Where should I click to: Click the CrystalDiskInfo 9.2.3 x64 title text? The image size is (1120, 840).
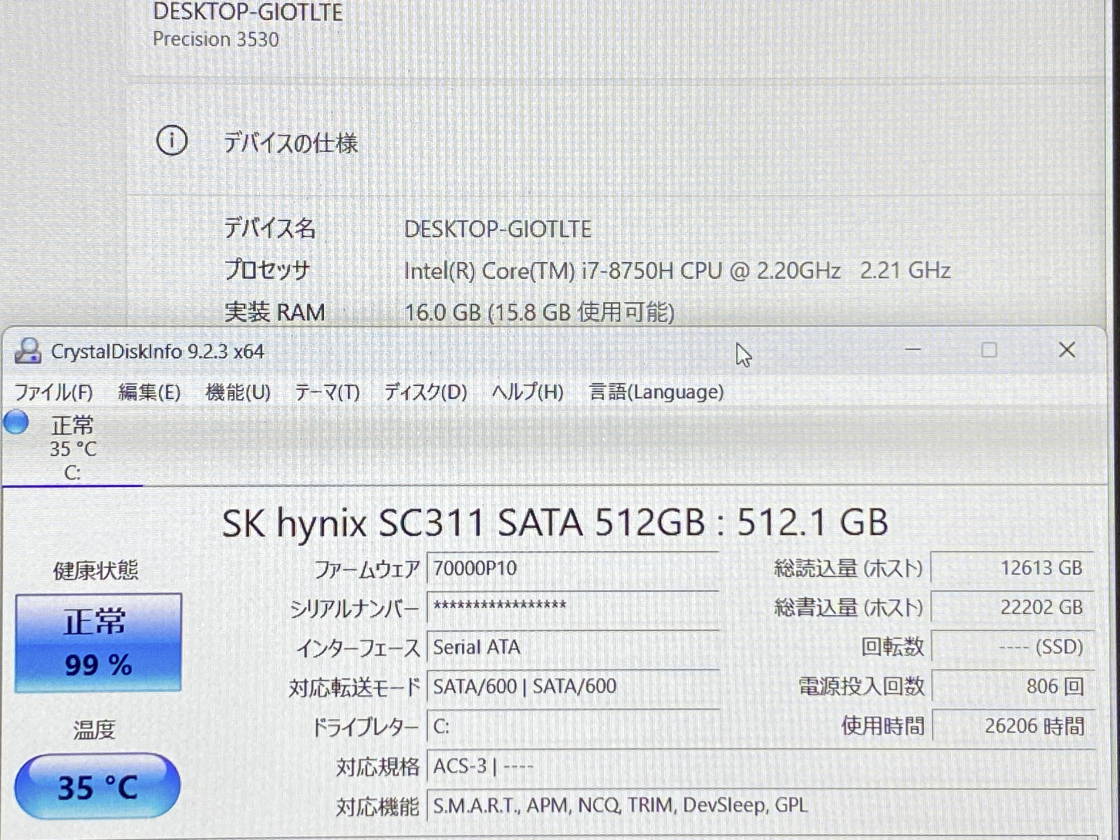(x=157, y=351)
